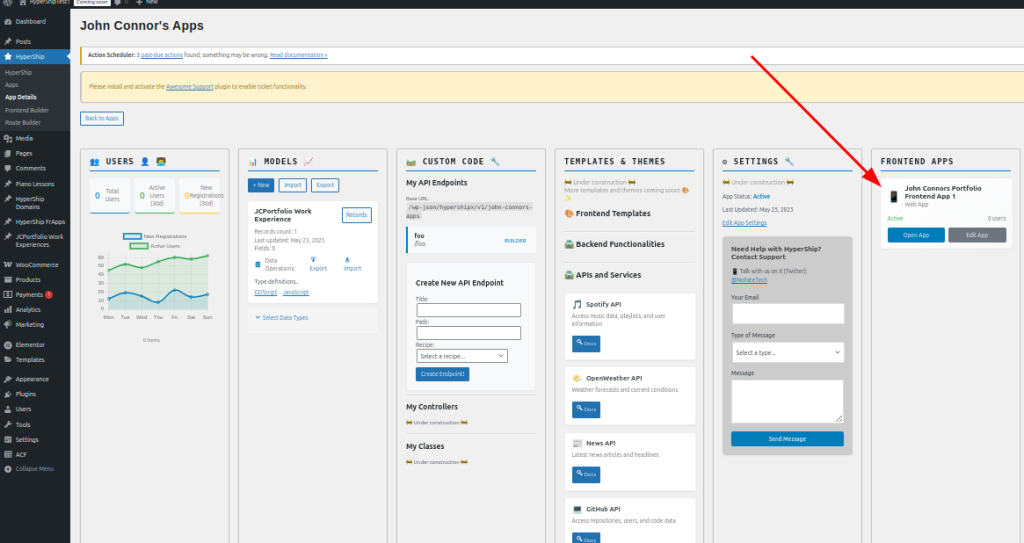The image size is (1024, 543).
Task: Open the JavaScript type definitions link
Action: (296, 292)
